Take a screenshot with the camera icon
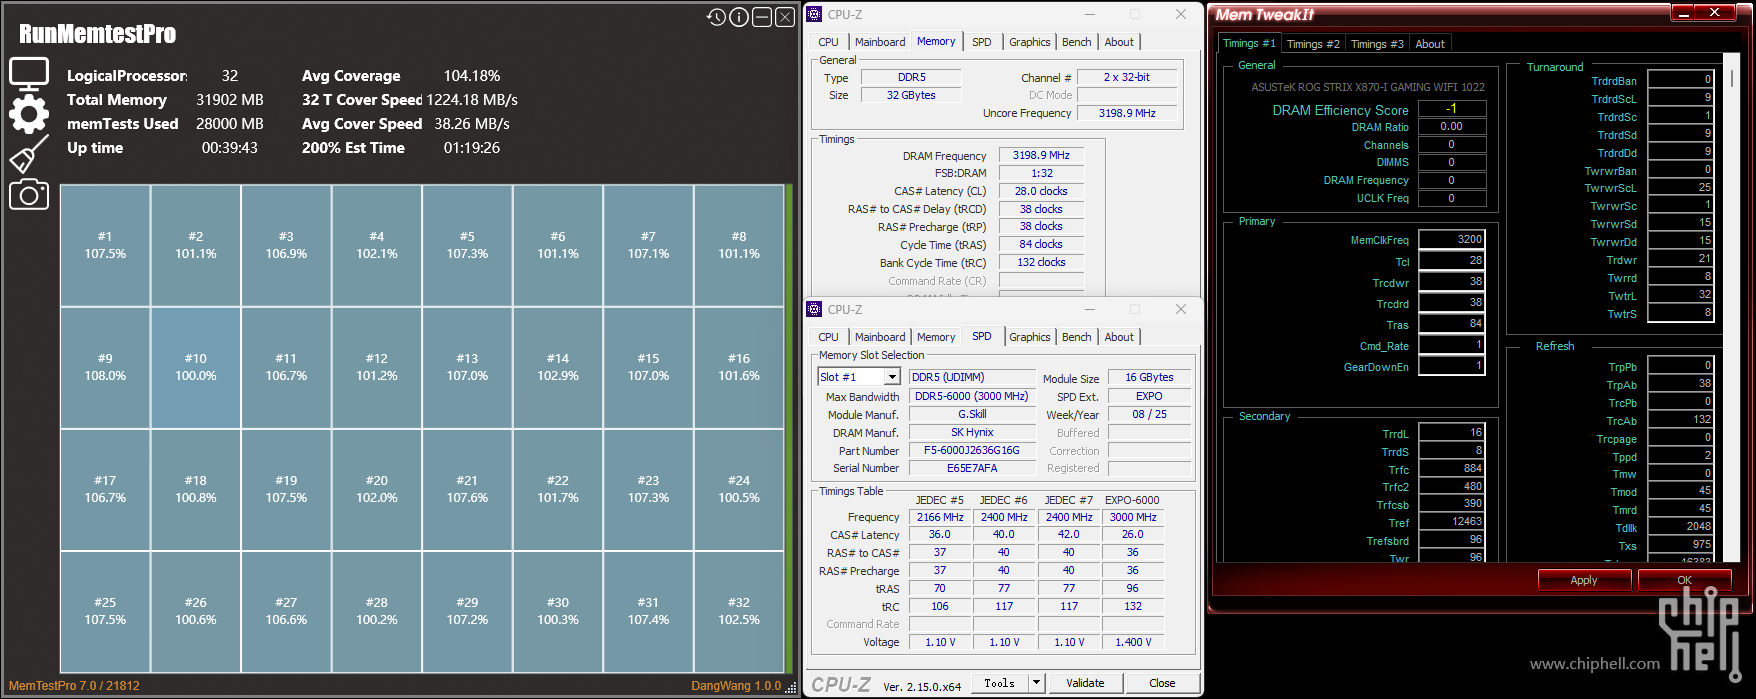The height and width of the screenshot is (699, 1756). (x=29, y=194)
